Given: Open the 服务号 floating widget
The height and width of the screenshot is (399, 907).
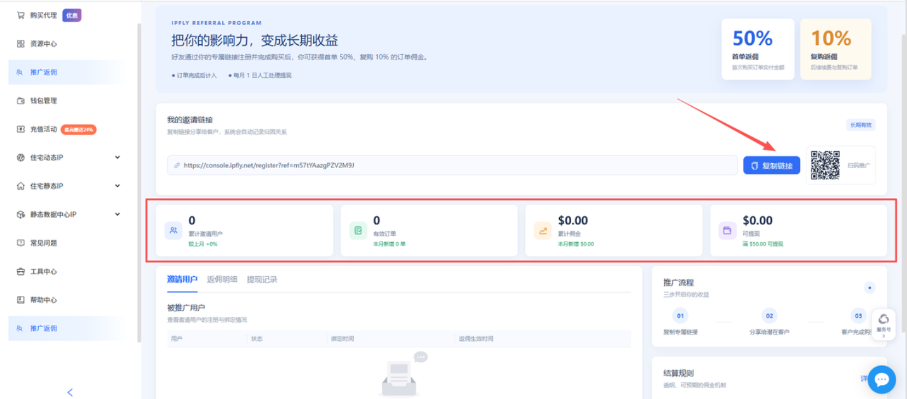Looking at the screenshot, I should [883, 324].
